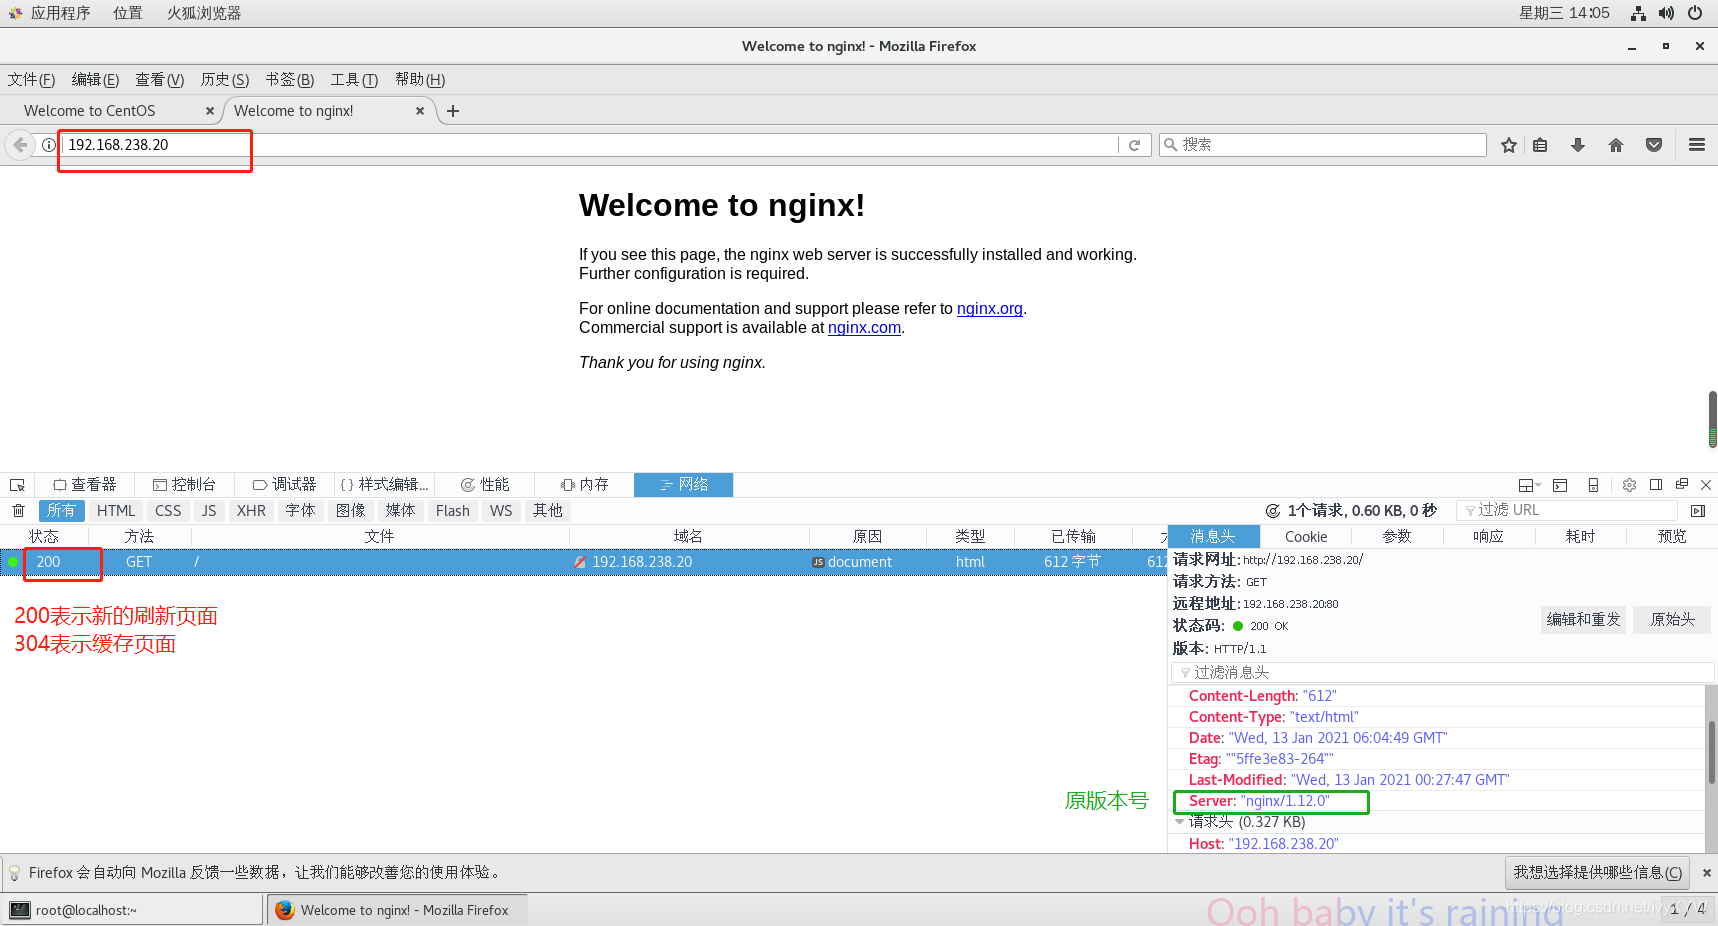Switch to the 控制台 console tab
Image resolution: width=1718 pixels, height=926 pixels.
tap(184, 485)
